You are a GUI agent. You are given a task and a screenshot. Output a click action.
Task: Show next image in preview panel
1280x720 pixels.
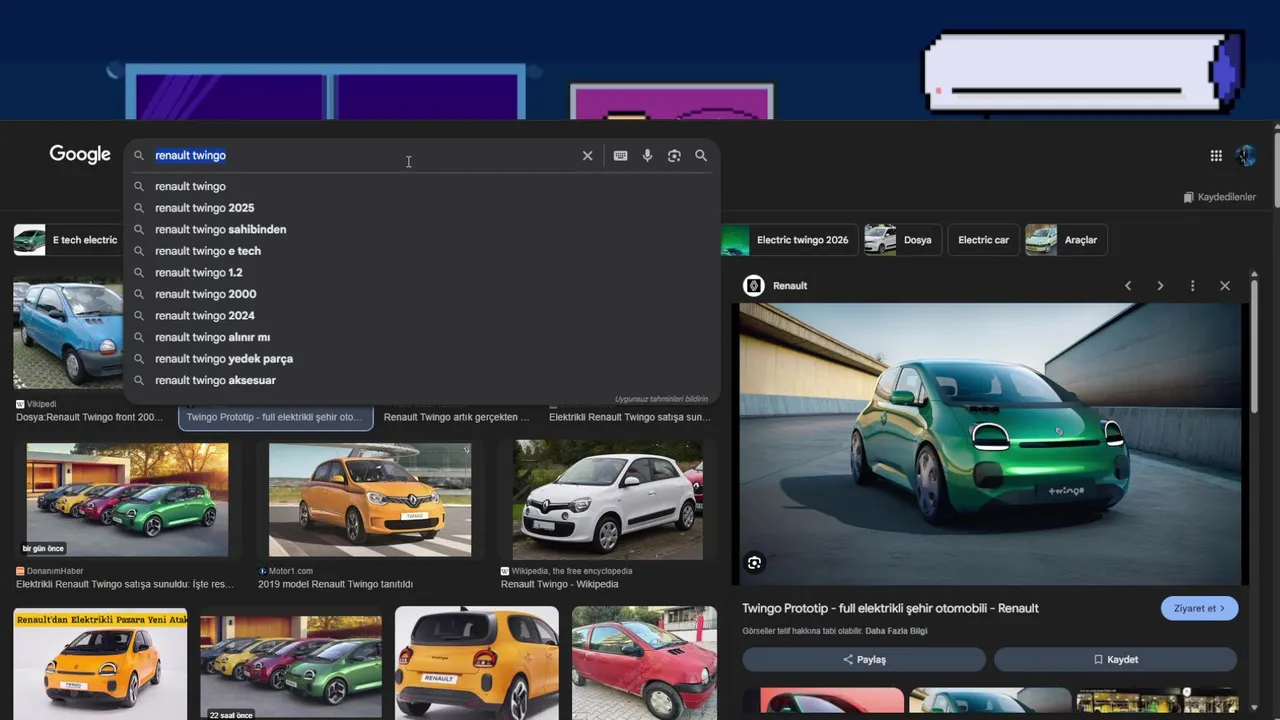point(1160,286)
